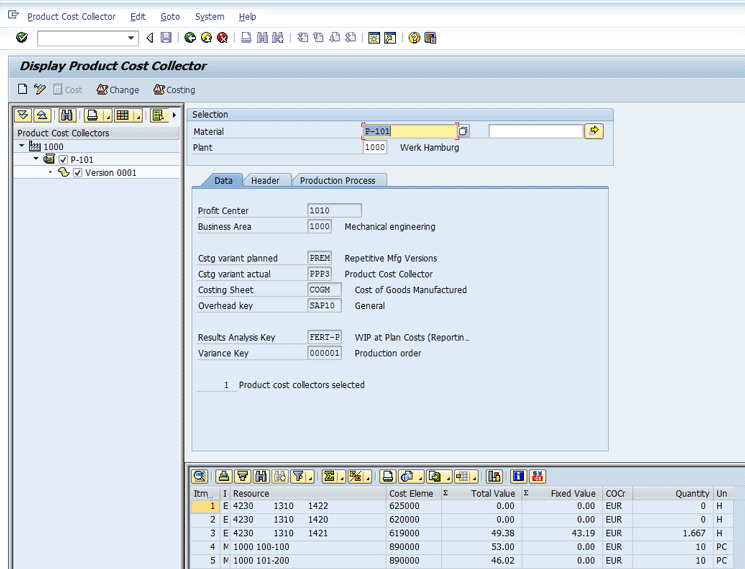Click the Find binoculars icon in tree toolbar
Image resolution: width=745 pixels, height=569 pixels.
(x=69, y=115)
